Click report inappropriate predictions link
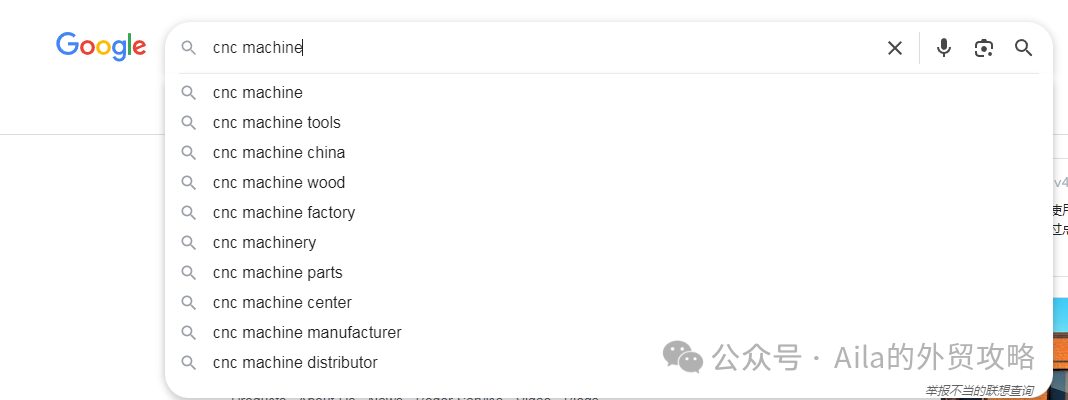 click(979, 391)
